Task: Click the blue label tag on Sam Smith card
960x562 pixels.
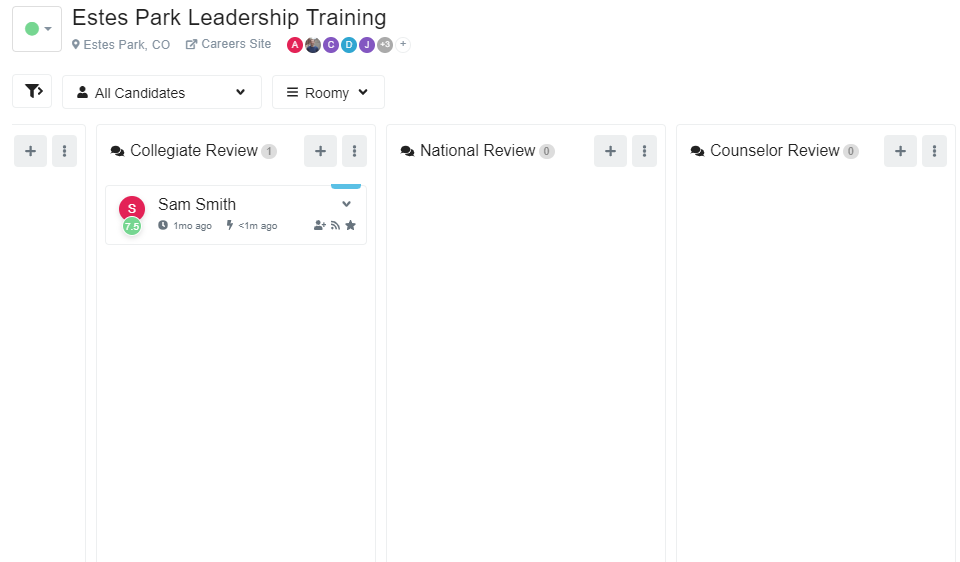Action: pyautogui.click(x=346, y=186)
